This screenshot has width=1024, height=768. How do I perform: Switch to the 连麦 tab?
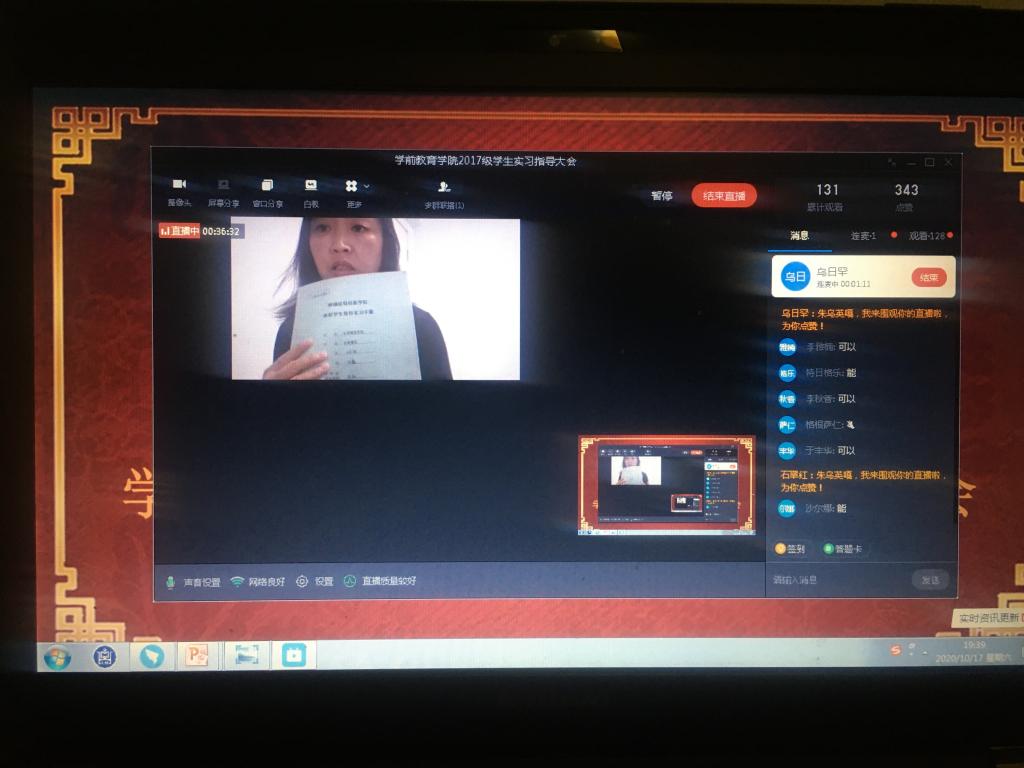(863, 236)
